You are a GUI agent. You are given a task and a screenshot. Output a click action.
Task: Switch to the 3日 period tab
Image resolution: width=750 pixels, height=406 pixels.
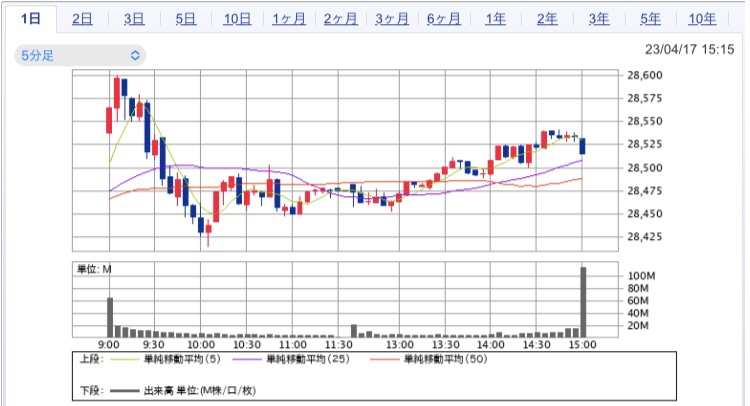tap(134, 19)
